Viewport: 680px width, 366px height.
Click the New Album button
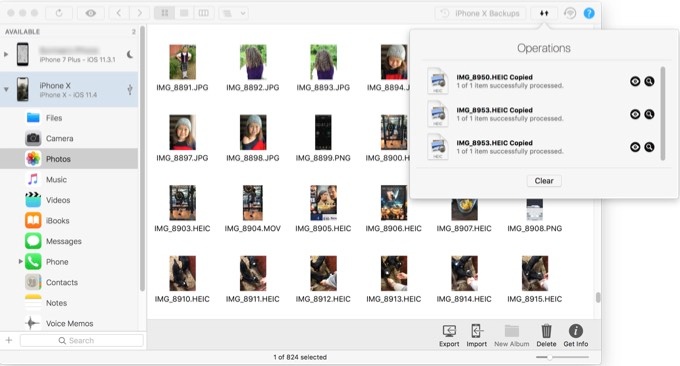(x=512, y=336)
